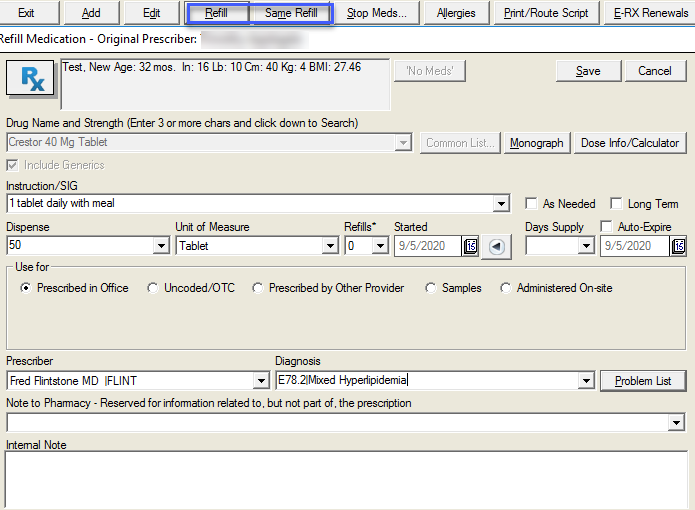Screen dimensions: 695x510
Task: Click the Rx prescription icon
Action: pyautogui.click(x=29, y=79)
